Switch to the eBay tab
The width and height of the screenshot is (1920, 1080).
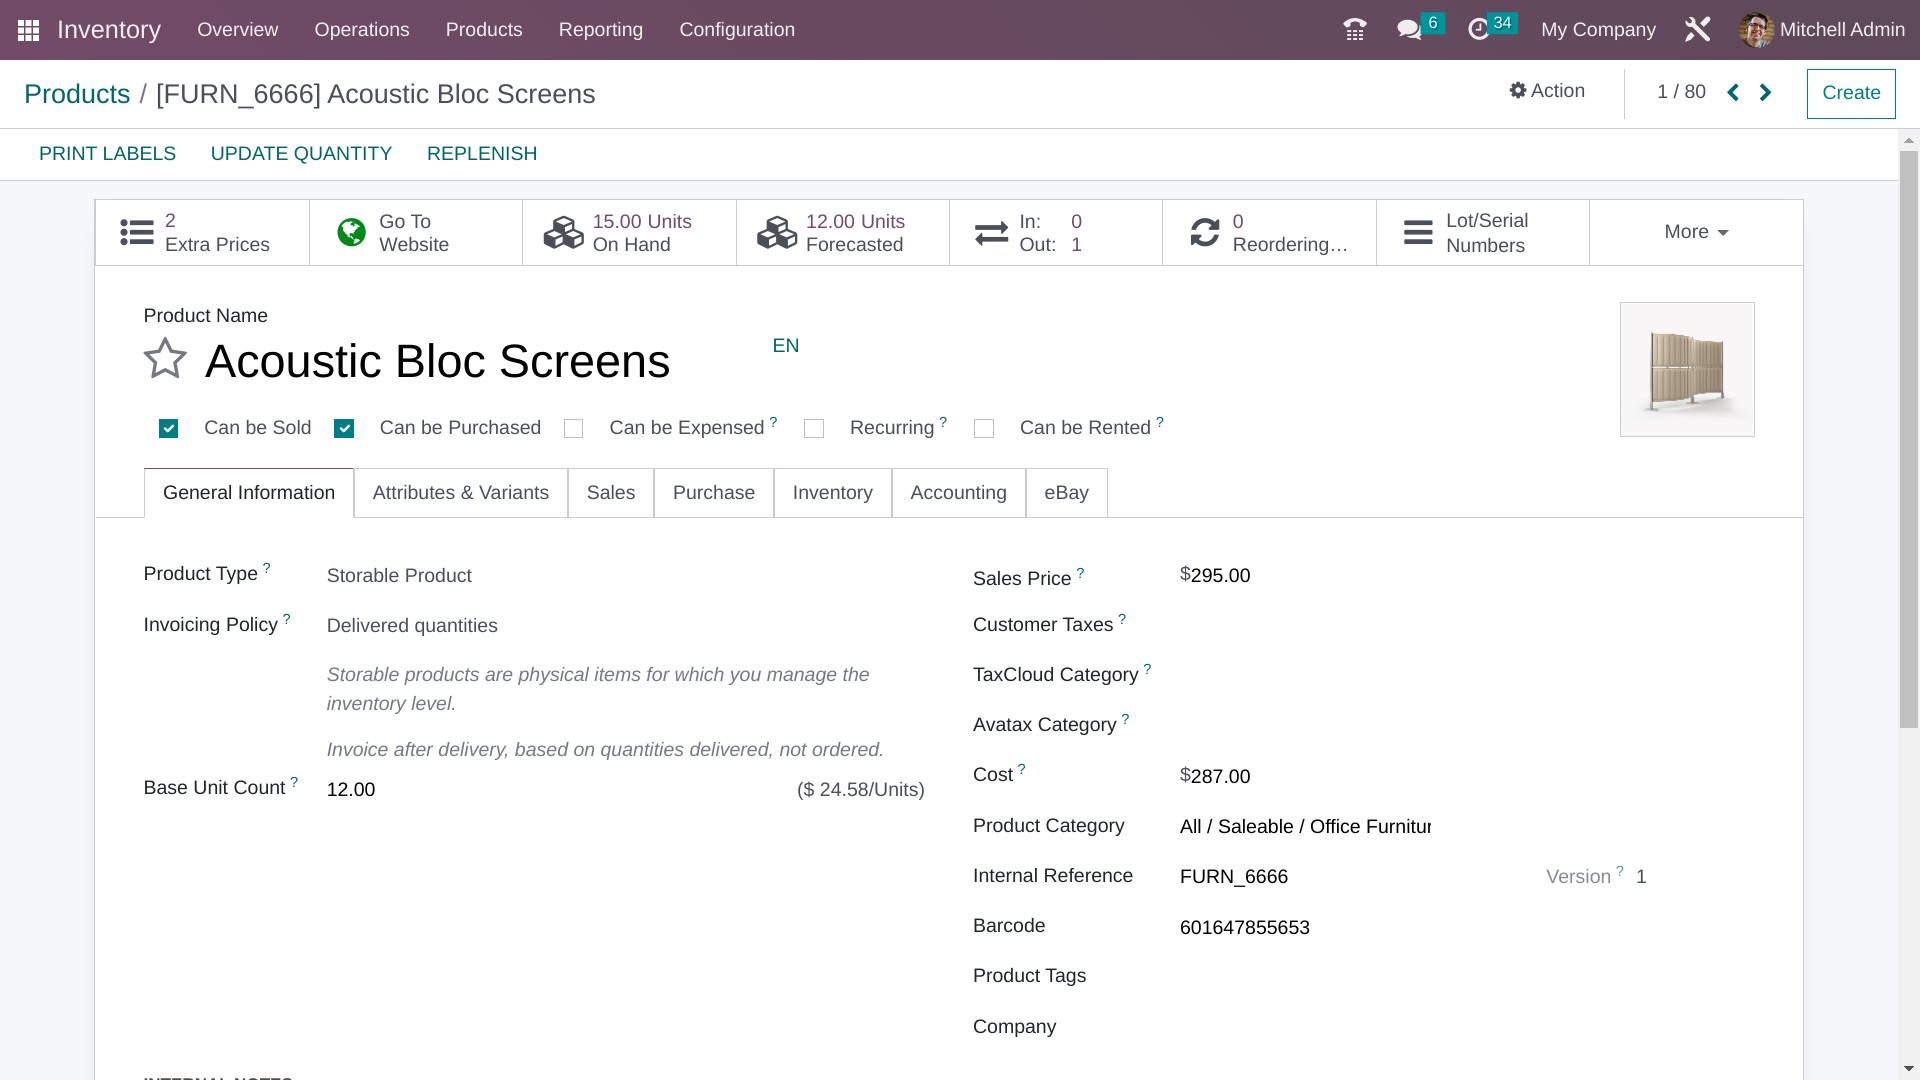coord(1066,493)
